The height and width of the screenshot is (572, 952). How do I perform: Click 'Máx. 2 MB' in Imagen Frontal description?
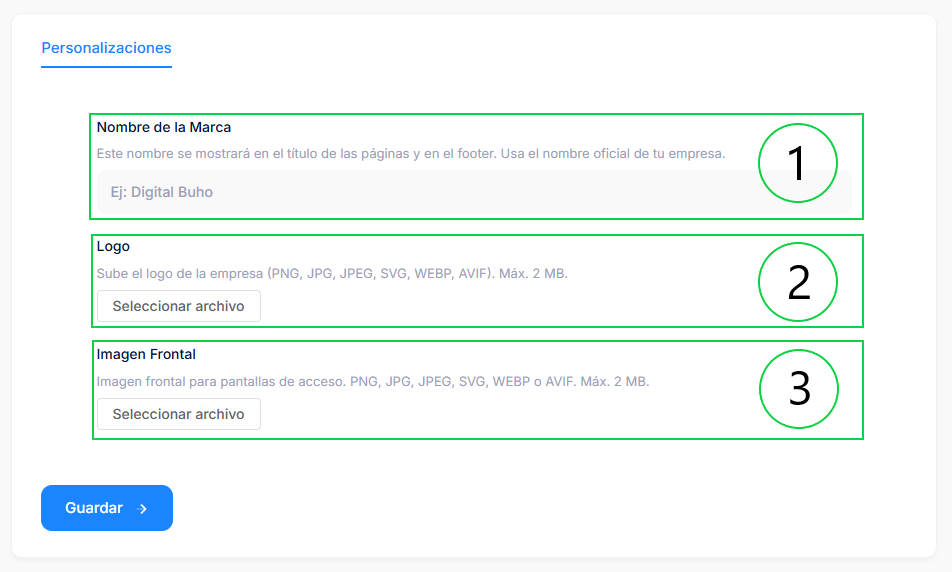click(615, 381)
